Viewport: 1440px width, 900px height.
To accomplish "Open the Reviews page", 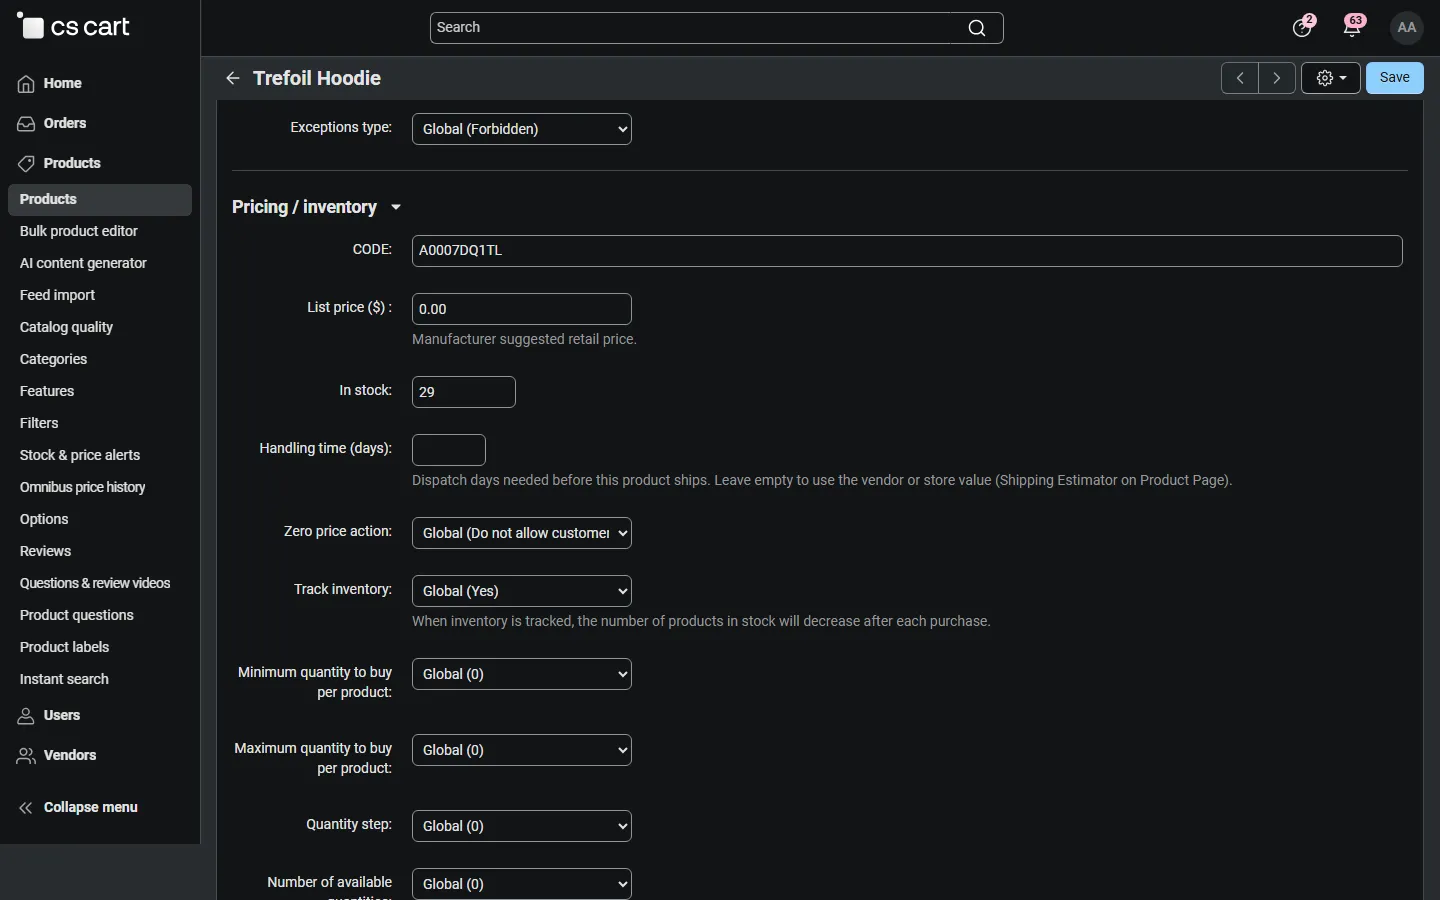I will pos(45,552).
